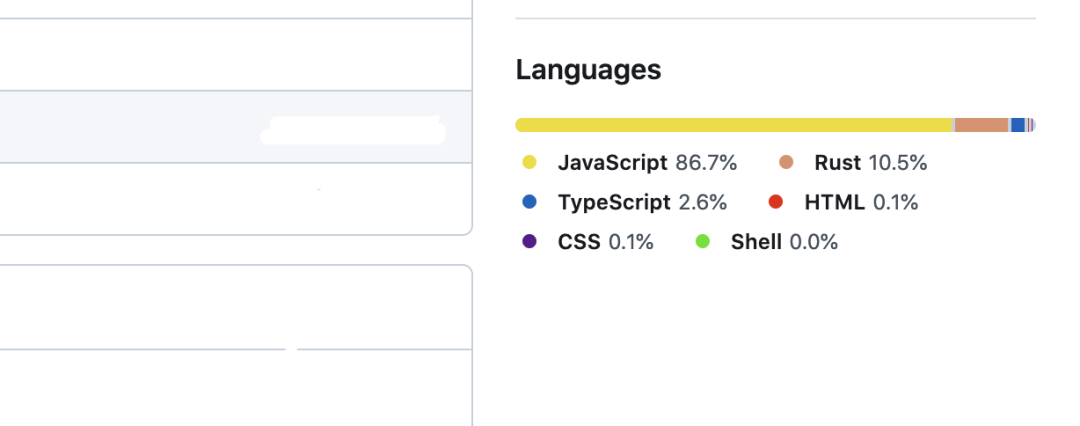Viewport: 1080px width, 426px height.
Task: Click the Languages section heading
Action: click(588, 70)
